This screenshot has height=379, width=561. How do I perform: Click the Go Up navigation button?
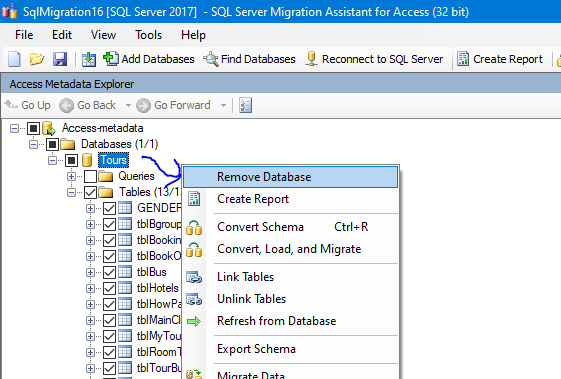coord(28,105)
